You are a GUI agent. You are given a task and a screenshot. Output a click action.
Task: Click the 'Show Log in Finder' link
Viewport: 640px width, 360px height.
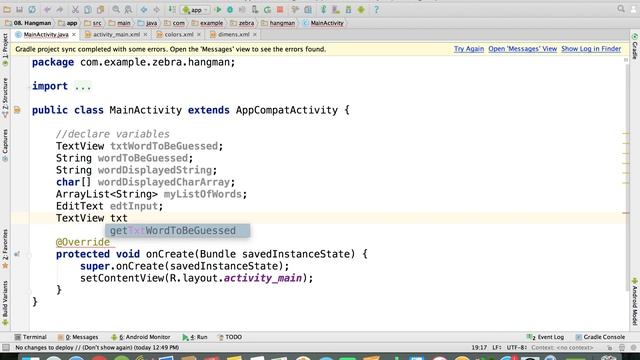591,49
